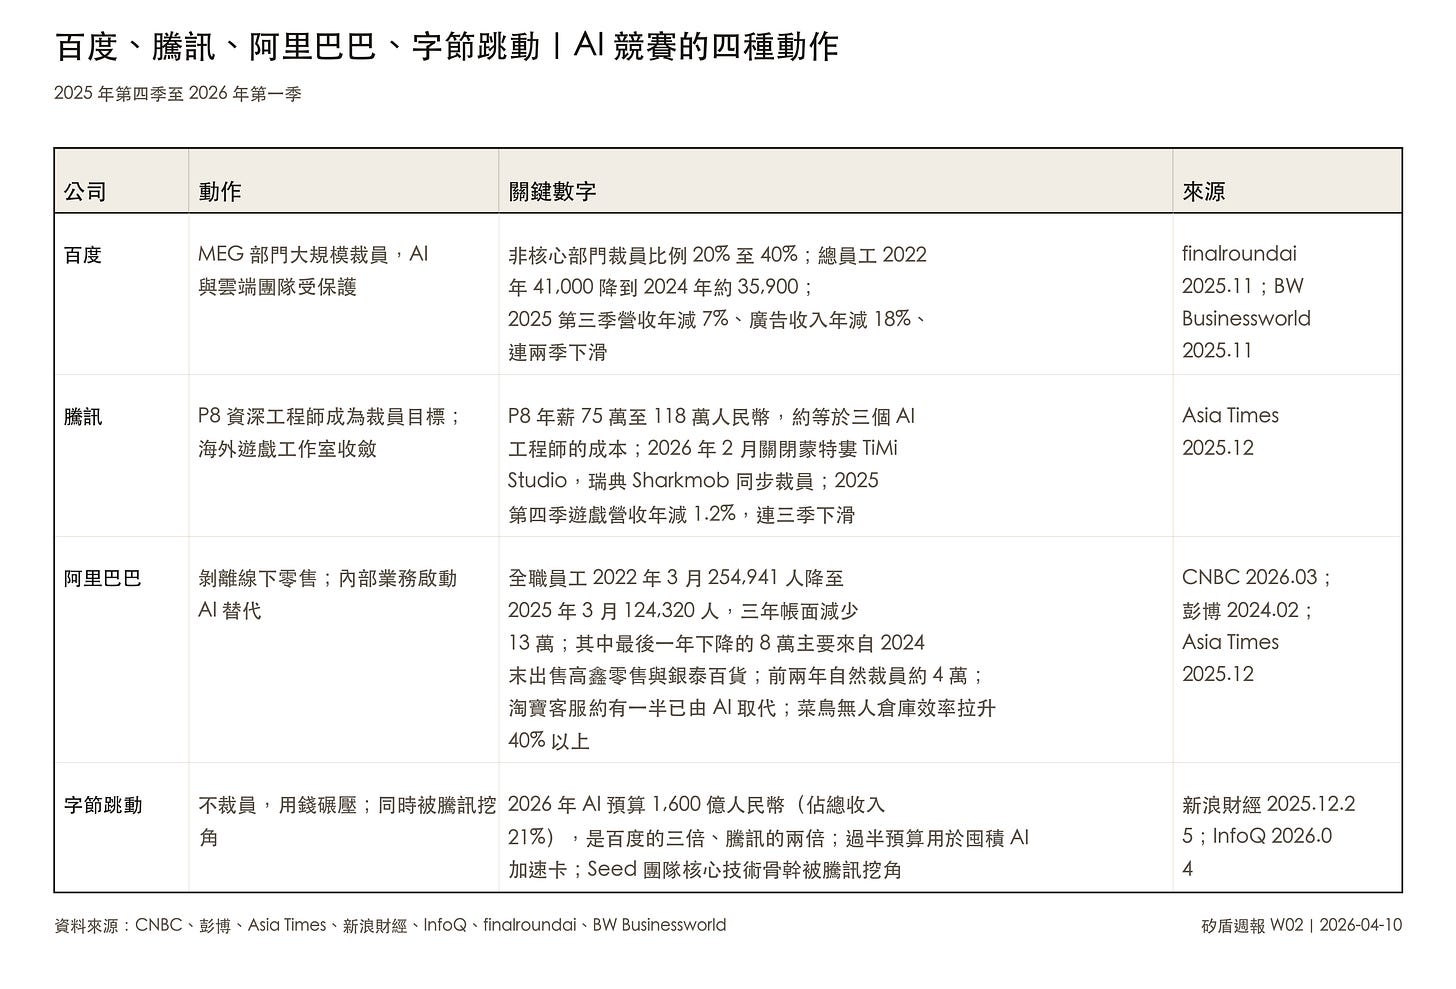
Task: Click the '剝離線下零售；內部業務啟動 AI 替代' cell
Action: pos(343,650)
